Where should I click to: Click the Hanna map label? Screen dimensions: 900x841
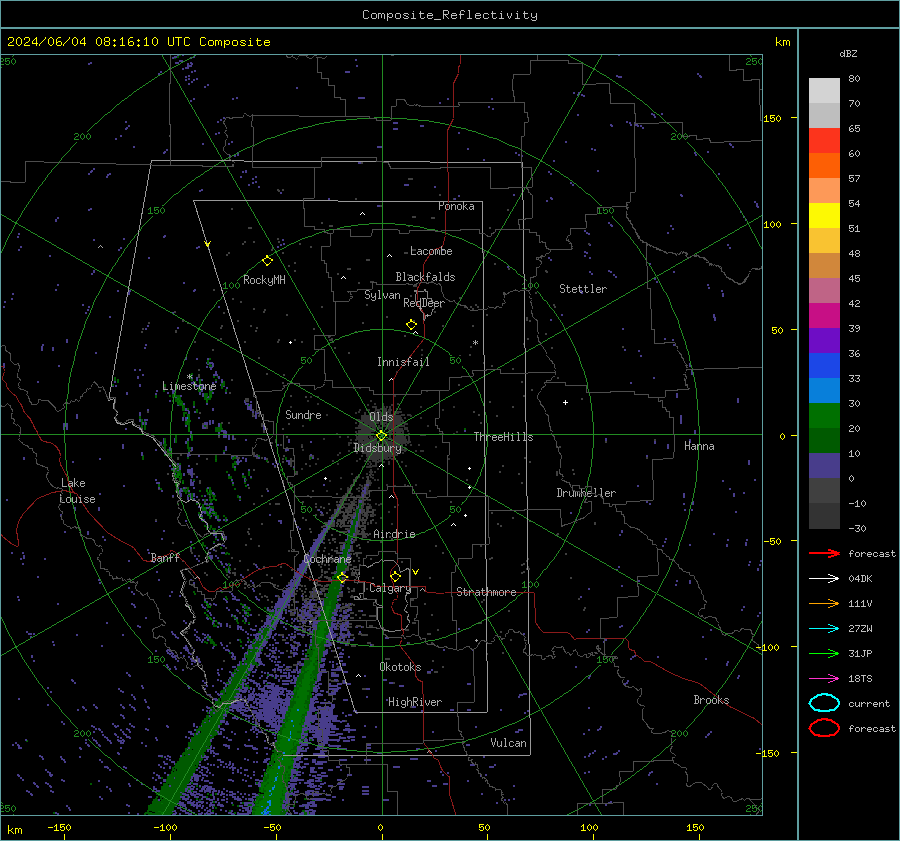(699, 446)
